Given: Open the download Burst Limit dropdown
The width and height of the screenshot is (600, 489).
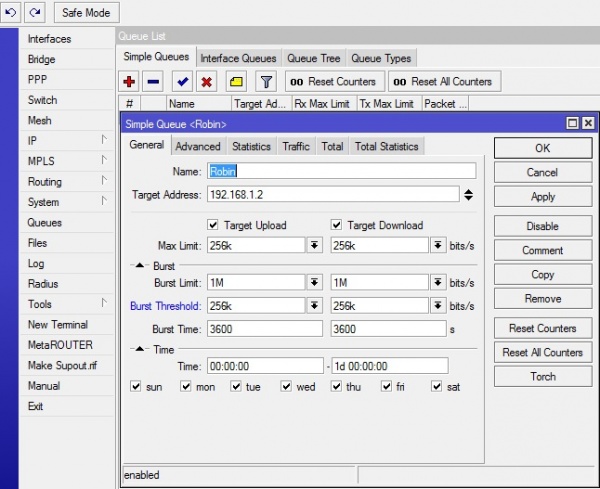Looking at the screenshot, I should [x=438, y=284].
